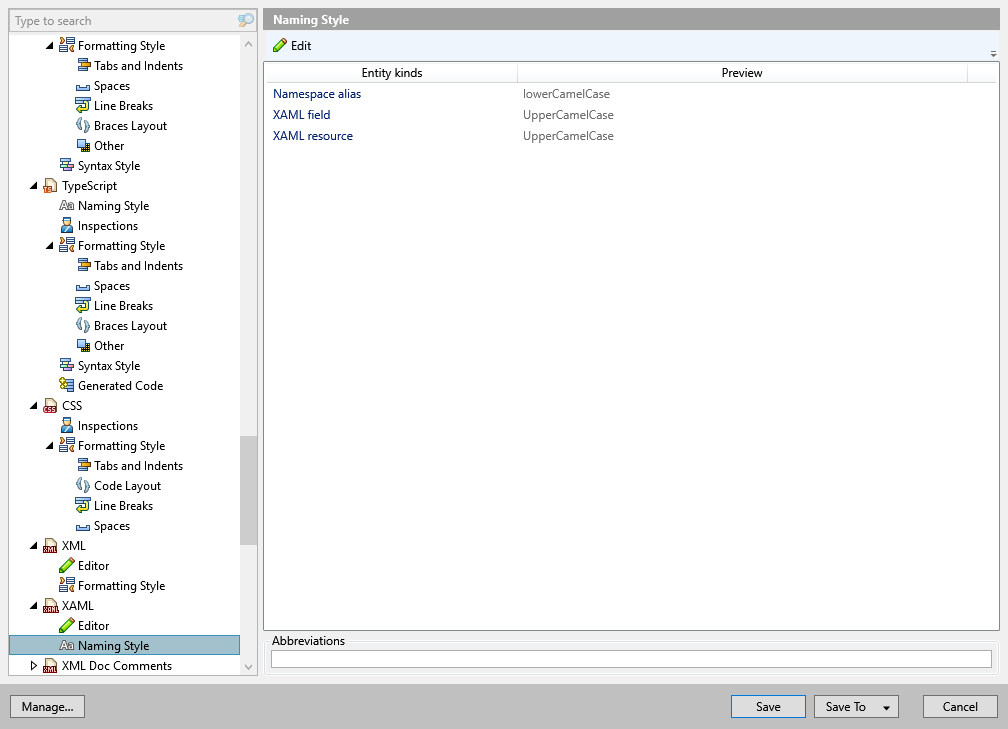The width and height of the screenshot is (1008, 729).
Task: Click Save to apply settings
Action: pyautogui.click(x=767, y=706)
